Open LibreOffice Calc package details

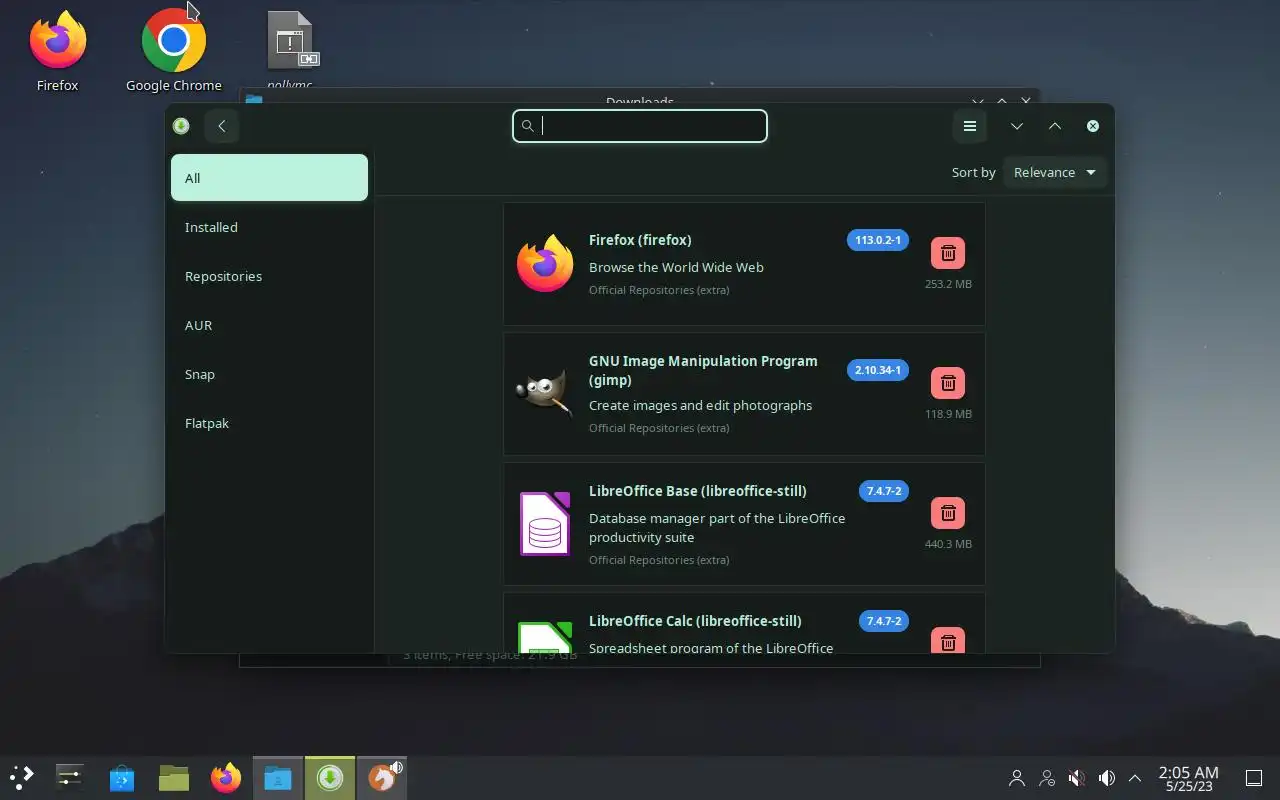744,623
